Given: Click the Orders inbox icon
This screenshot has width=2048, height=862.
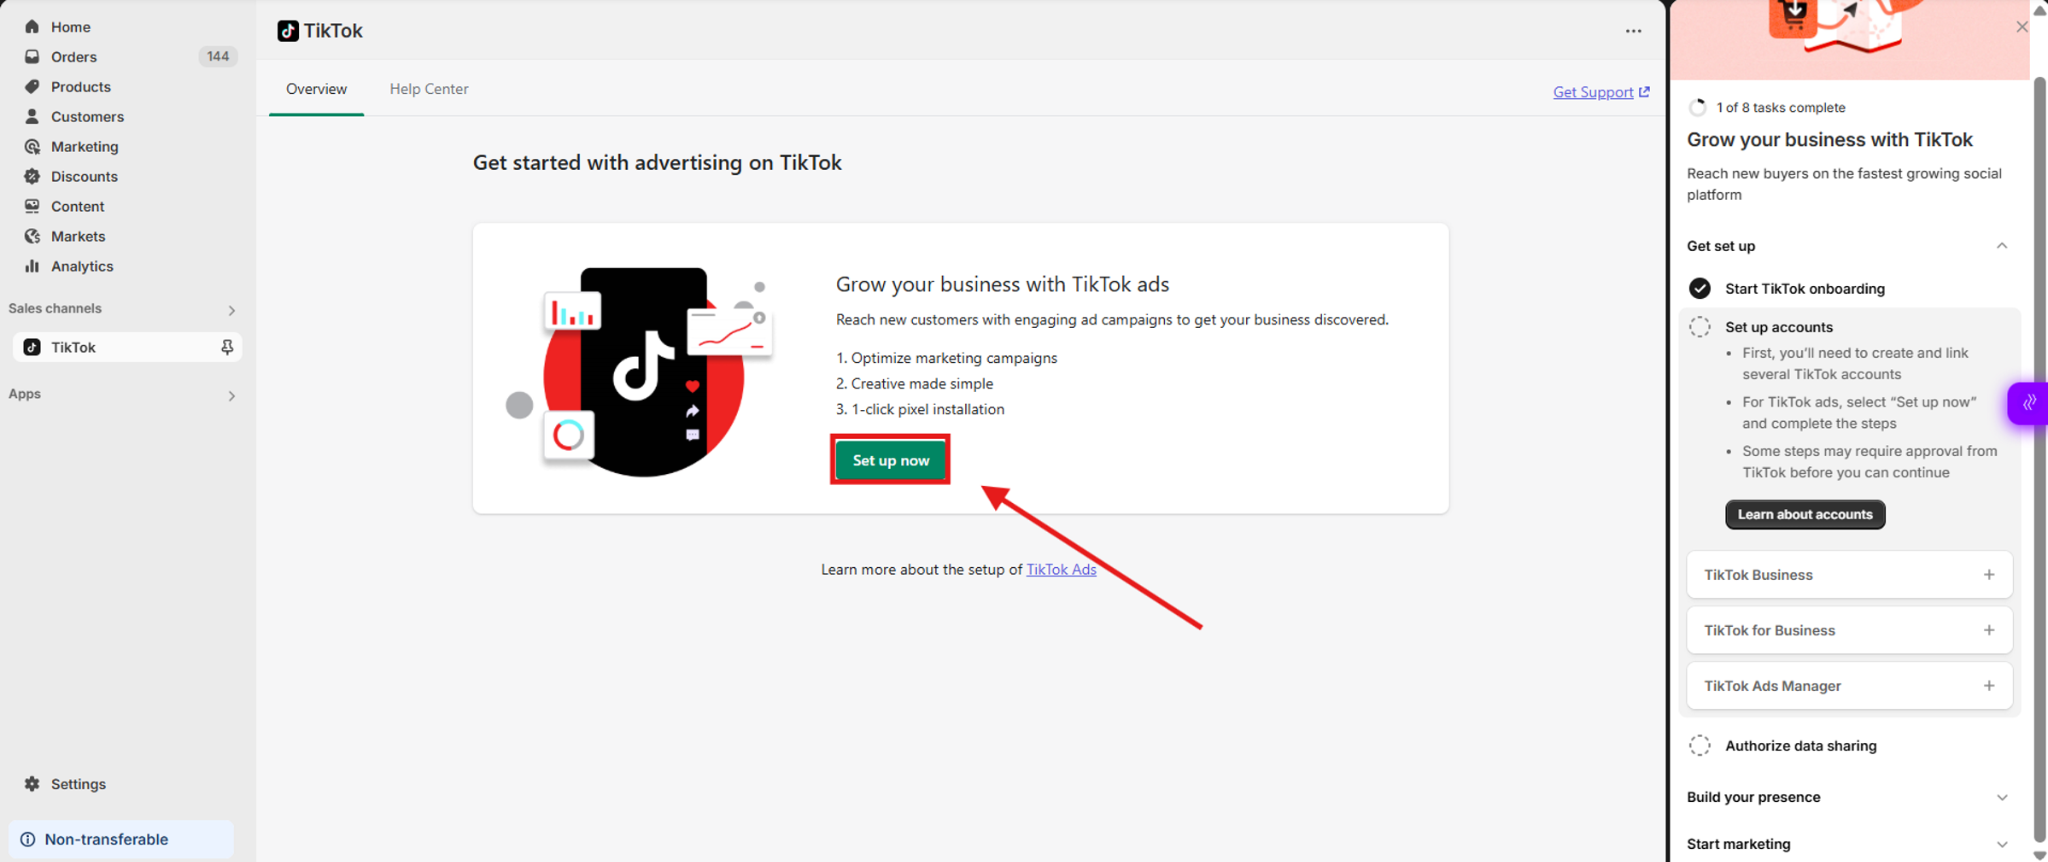Looking at the screenshot, I should click(32, 57).
